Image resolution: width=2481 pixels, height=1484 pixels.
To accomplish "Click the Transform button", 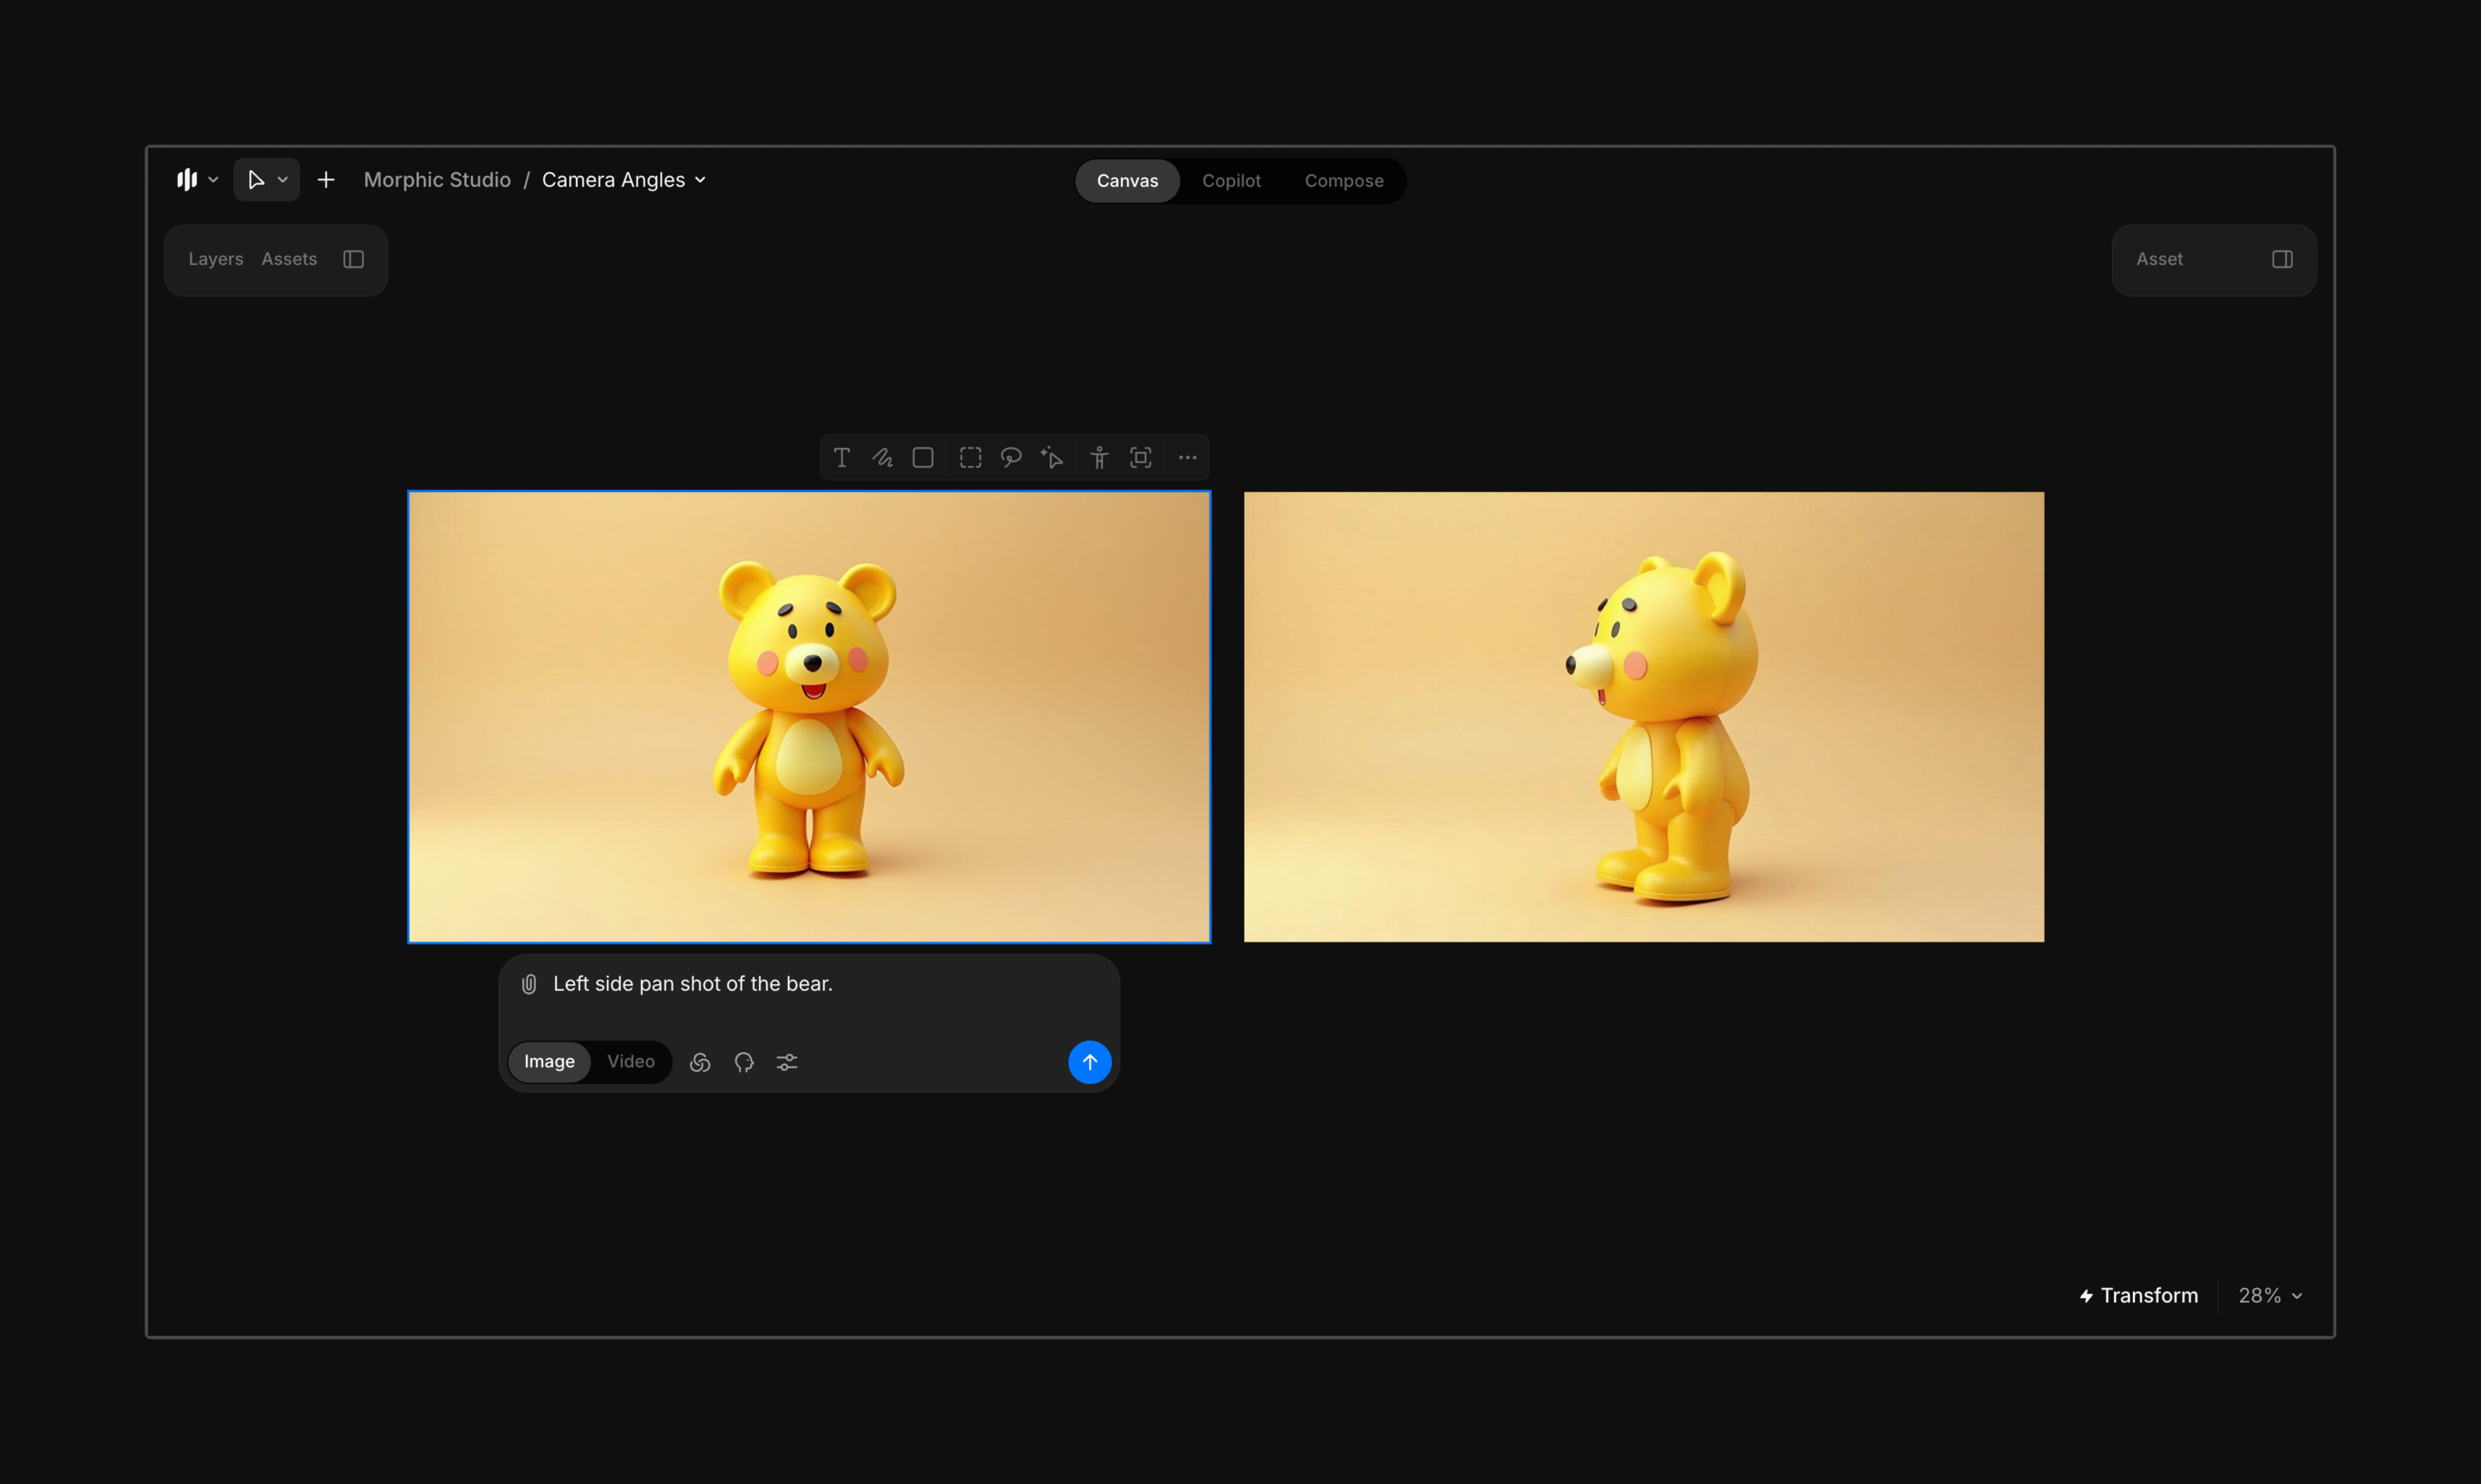I will point(2139,1295).
